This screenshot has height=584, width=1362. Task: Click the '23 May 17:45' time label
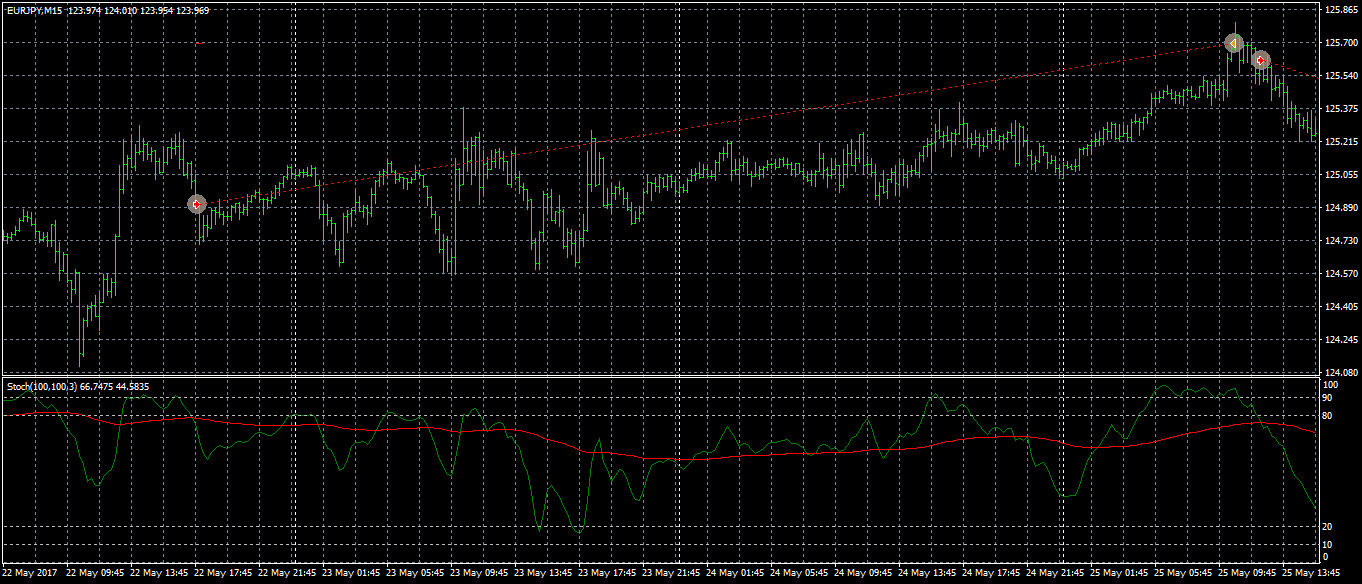pyautogui.click(x=608, y=574)
